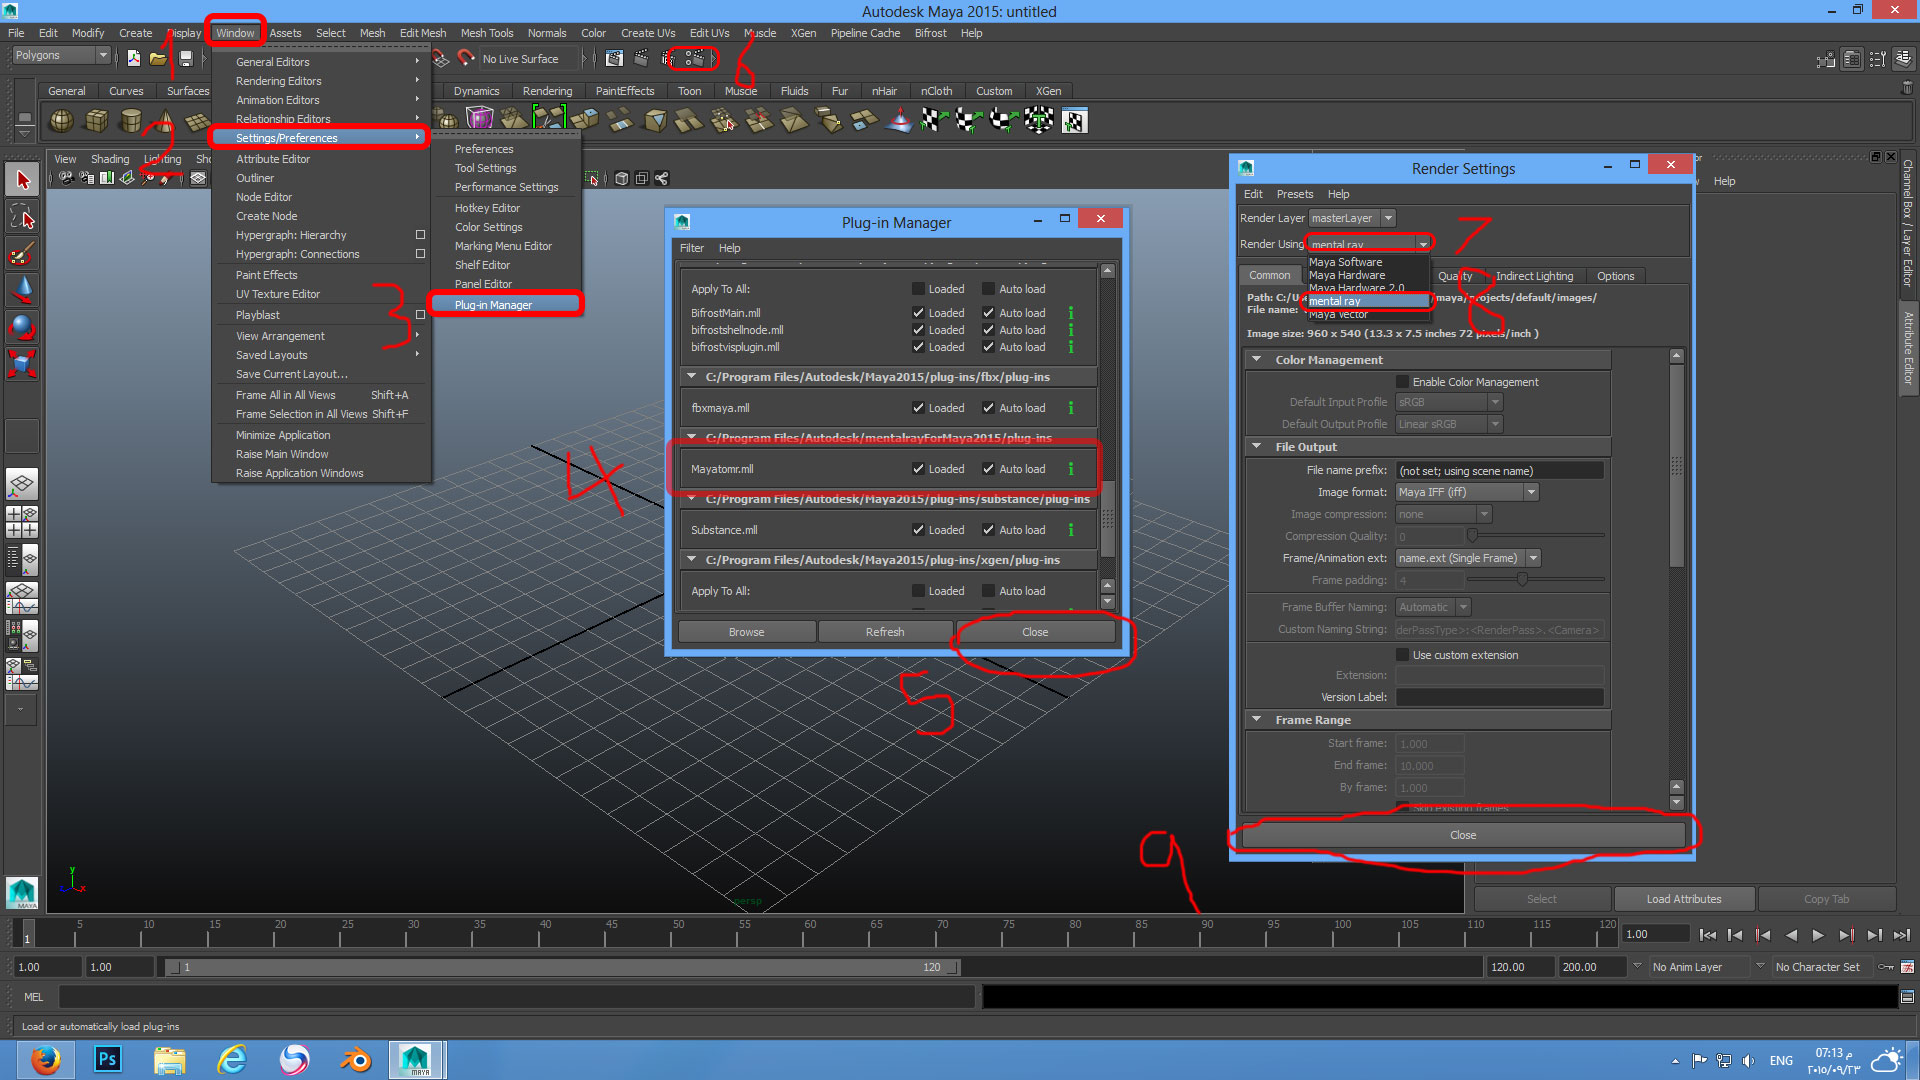Check Use custom extension

[1403, 655]
